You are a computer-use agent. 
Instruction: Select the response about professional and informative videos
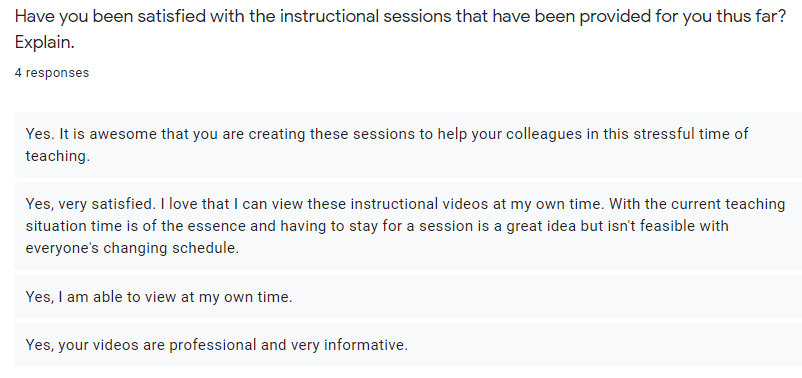pos(408,345)
